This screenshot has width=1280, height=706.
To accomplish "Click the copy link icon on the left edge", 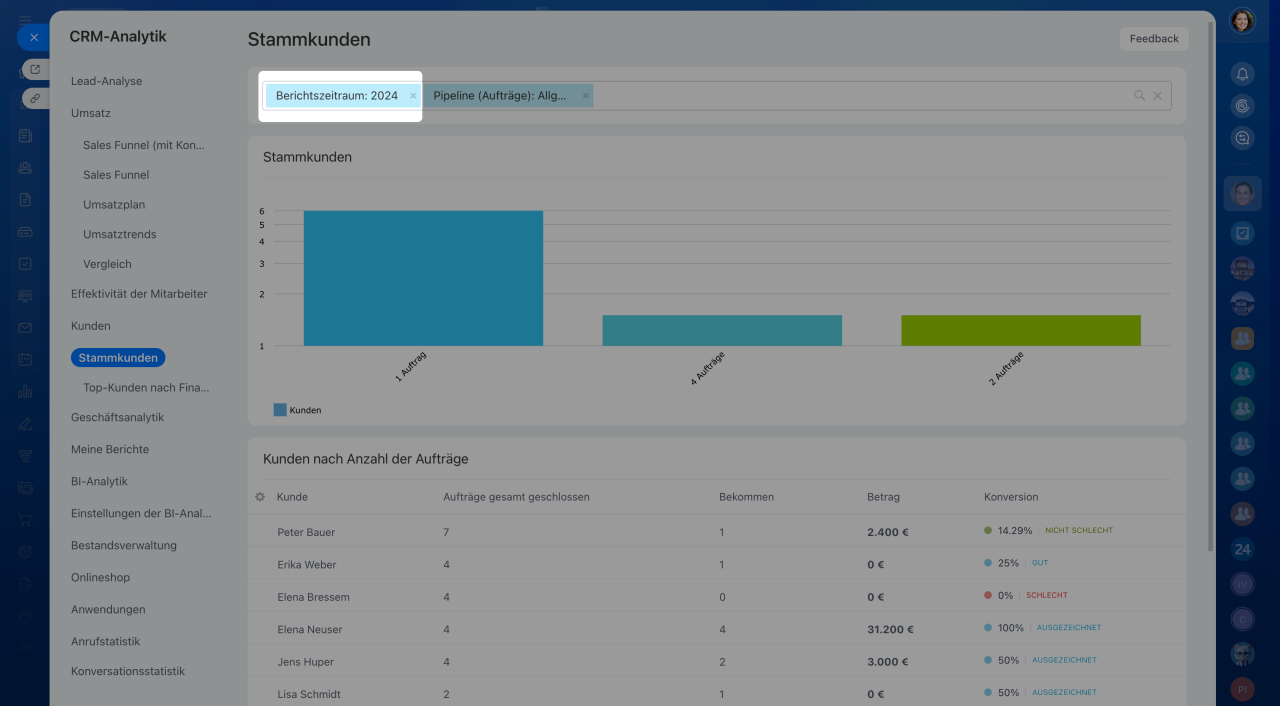I will click(35, 98).
